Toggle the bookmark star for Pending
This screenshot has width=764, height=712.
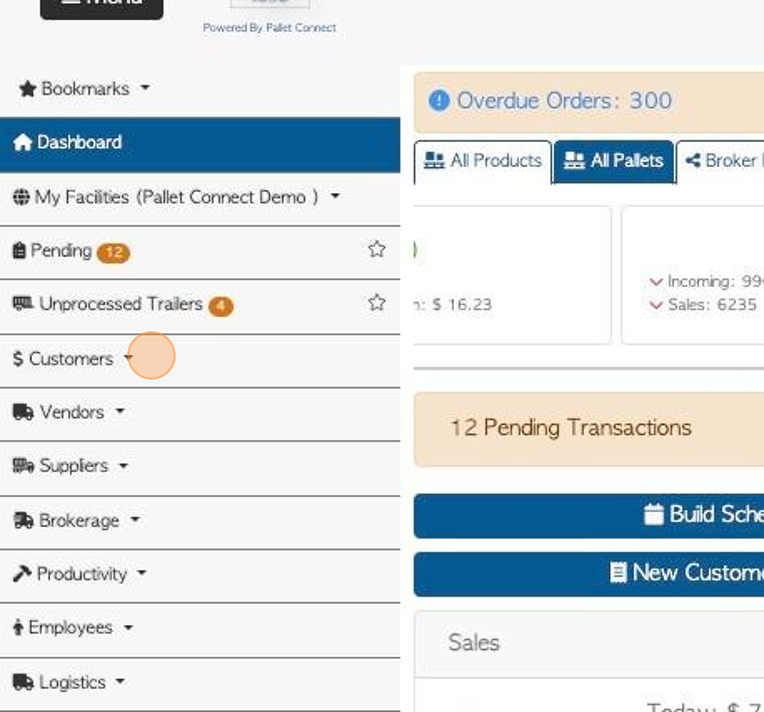(376, 249)
